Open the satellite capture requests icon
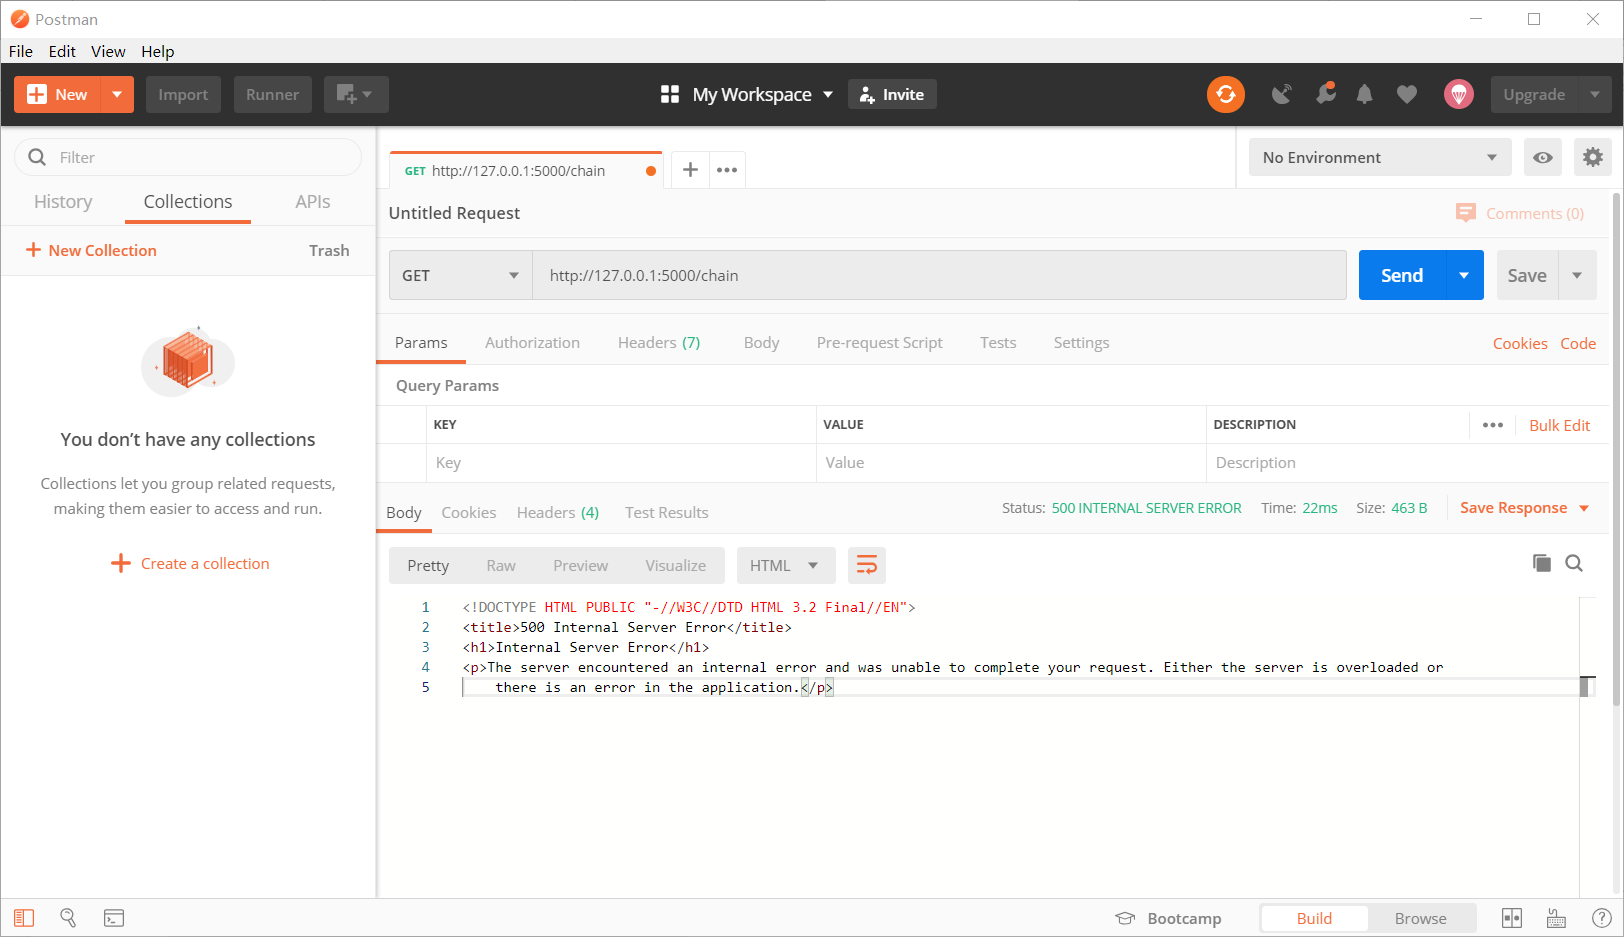Viewport: 1624px width, 937px height. (x=1281, y=94)
